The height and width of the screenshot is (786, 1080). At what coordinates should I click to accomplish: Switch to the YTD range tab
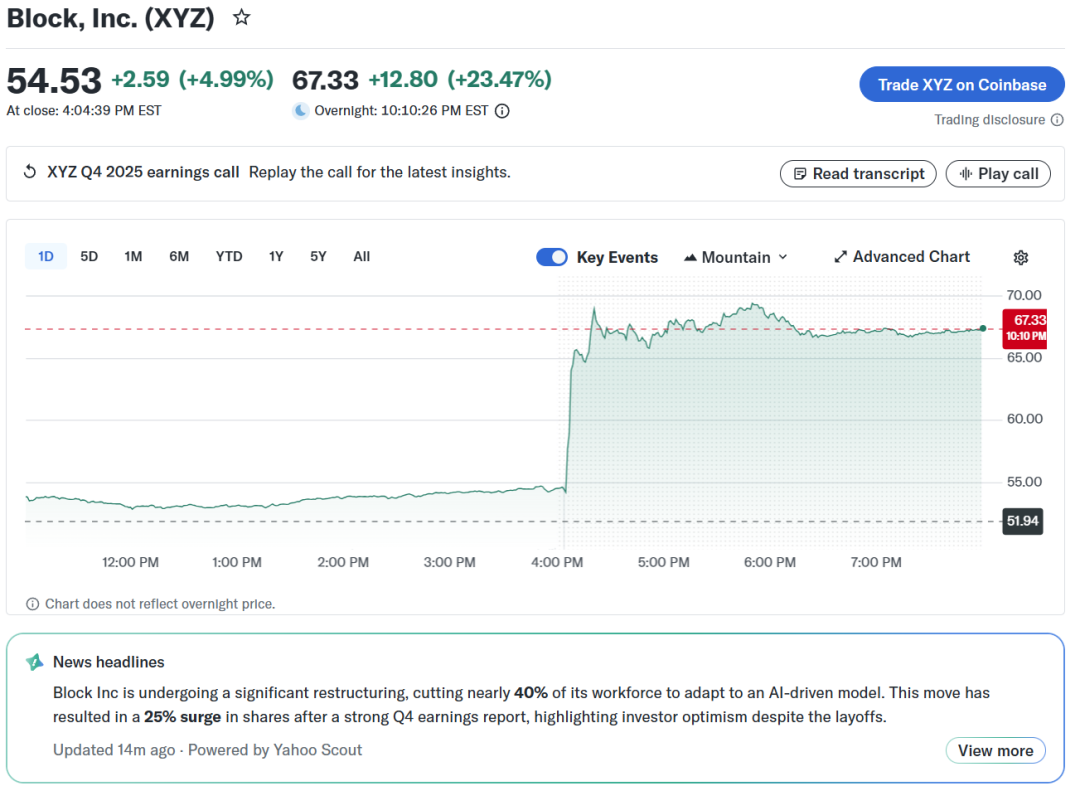point(229,257)
